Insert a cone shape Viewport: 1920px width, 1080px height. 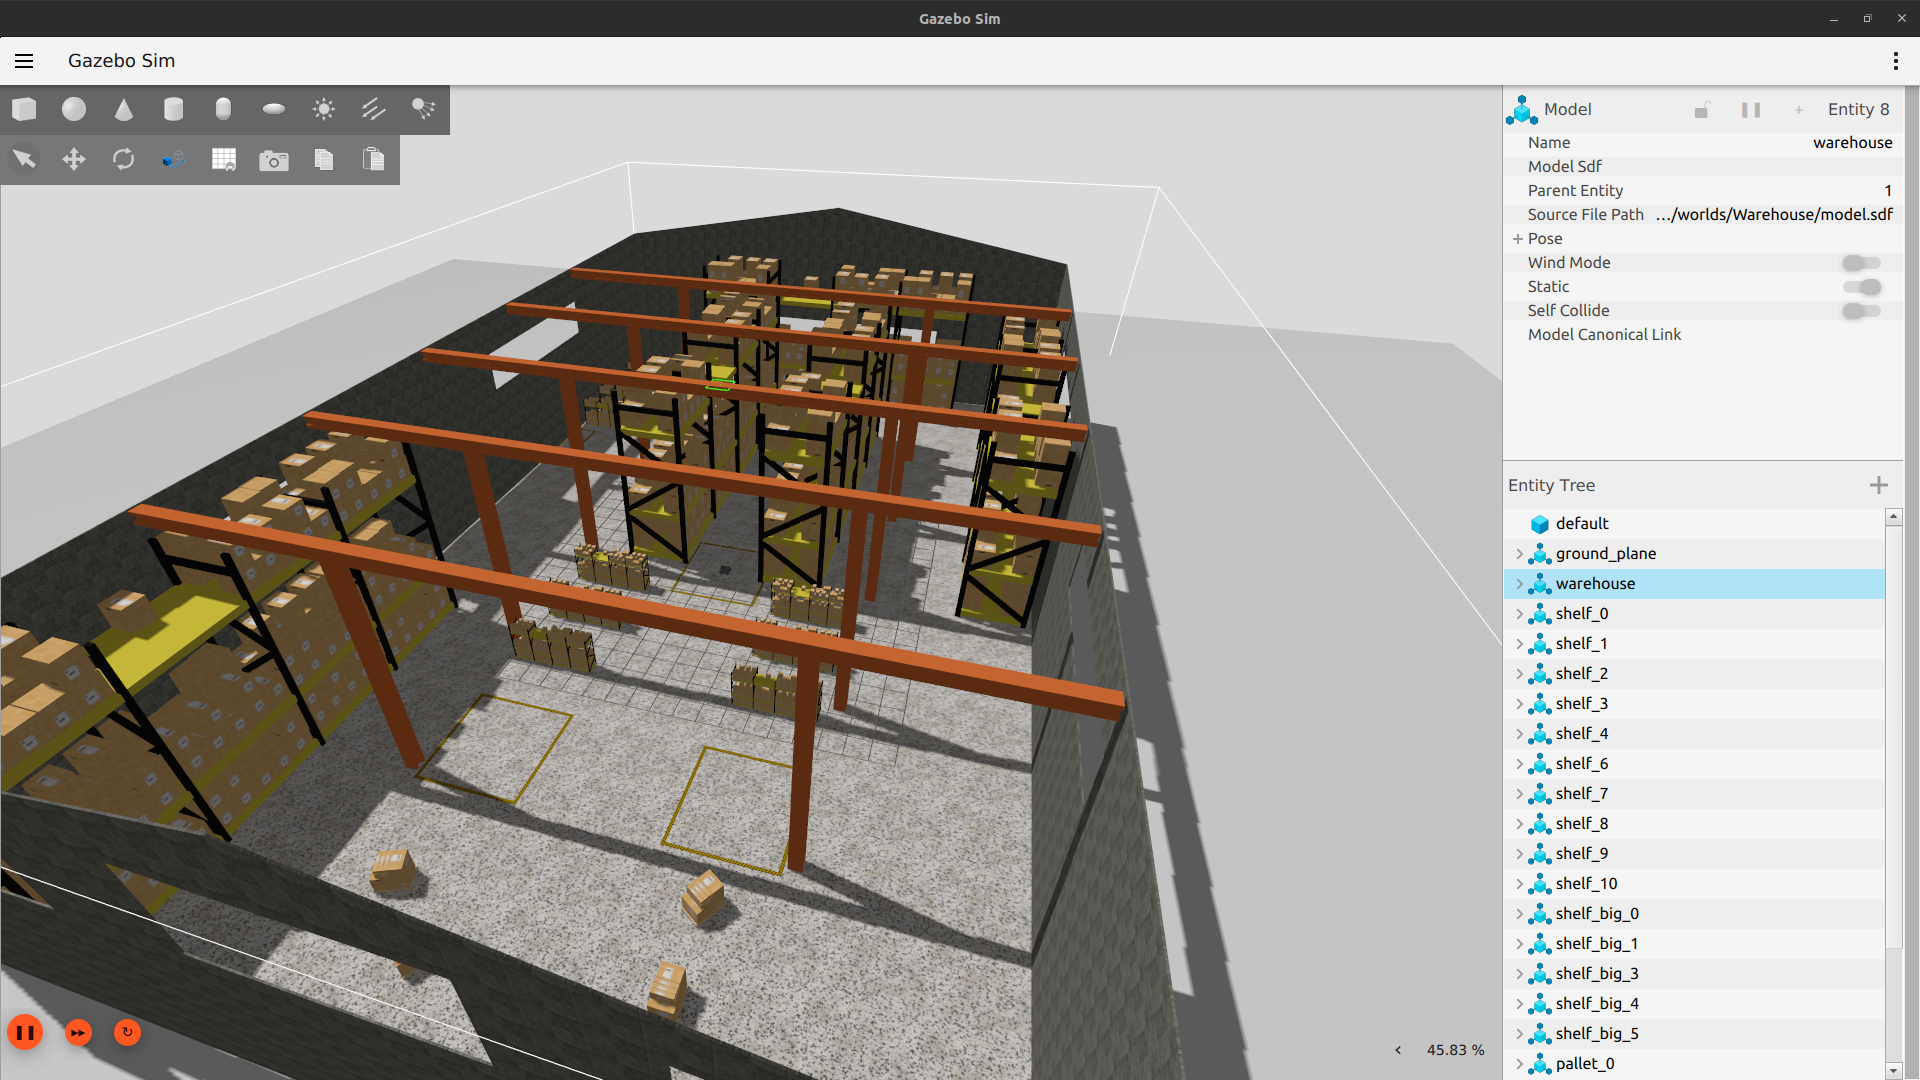[x=124, y=109]
